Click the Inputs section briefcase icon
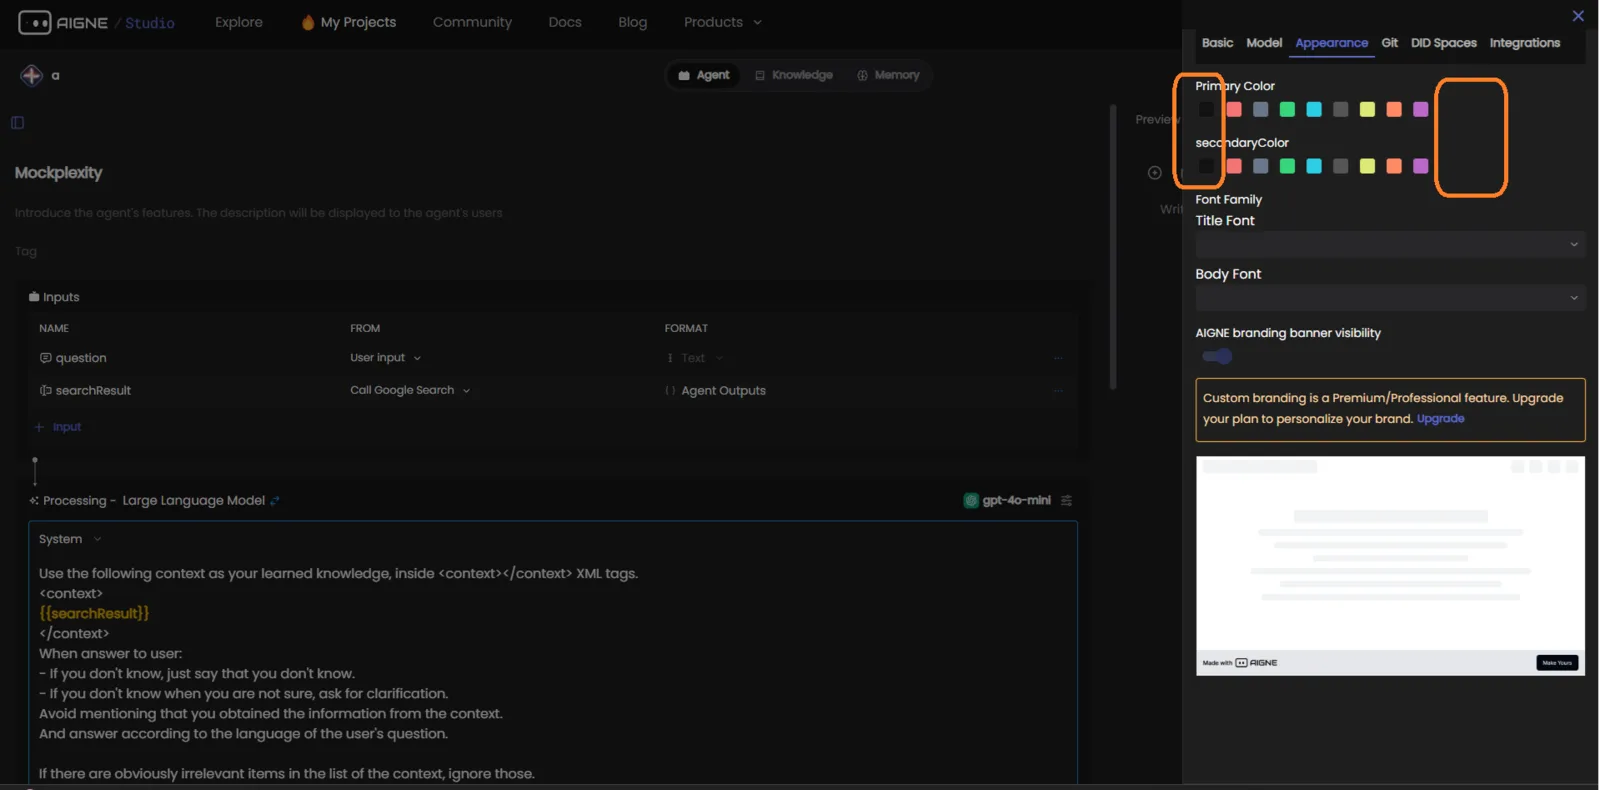 [x=34, y=297]
